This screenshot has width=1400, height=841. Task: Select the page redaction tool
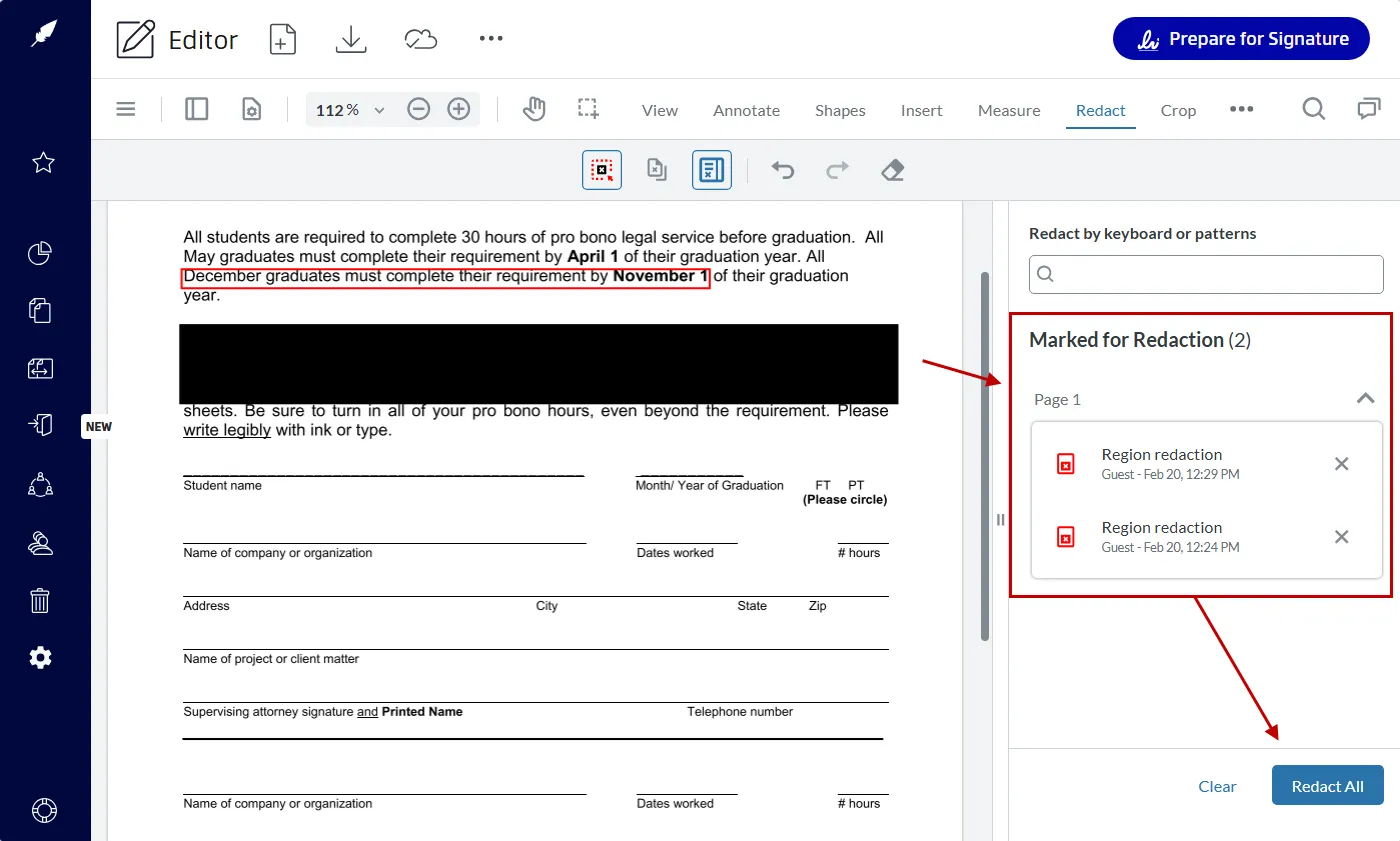[x=656, y=170]
